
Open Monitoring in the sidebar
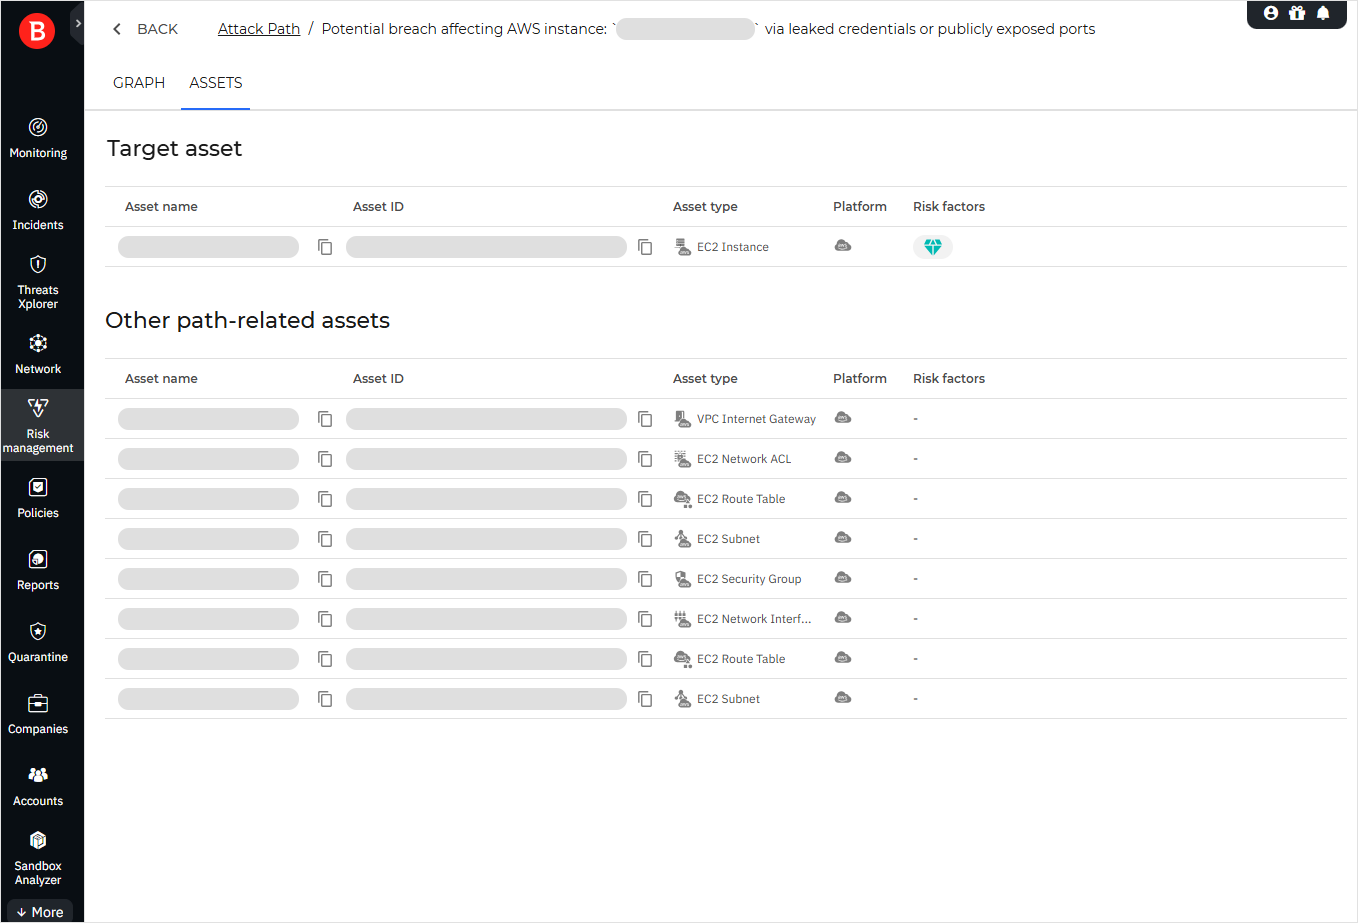pos(38,139)
